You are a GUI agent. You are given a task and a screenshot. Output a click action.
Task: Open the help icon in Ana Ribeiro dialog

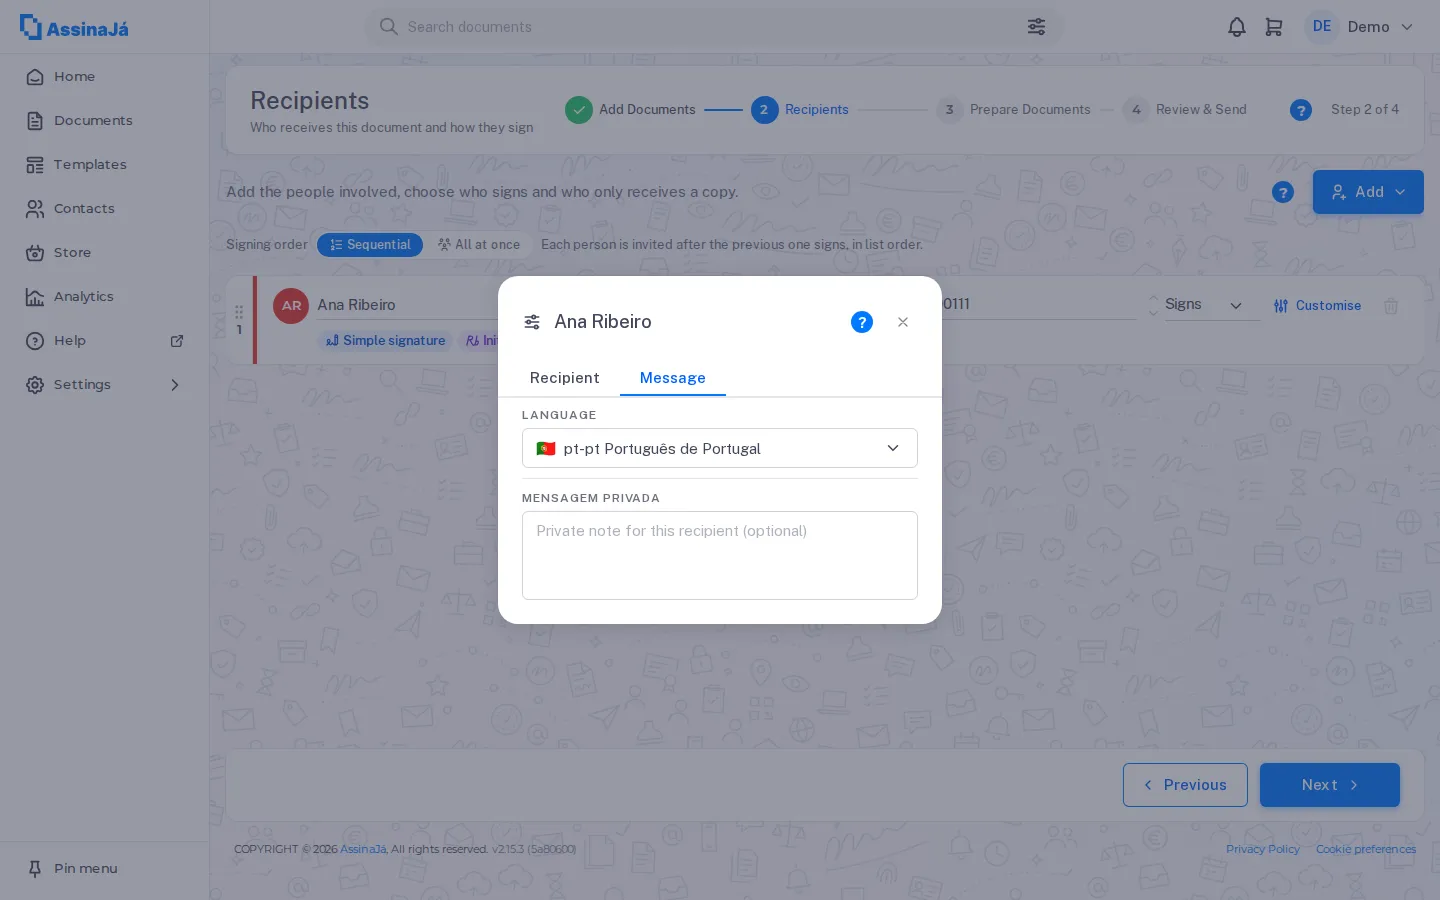862,322
